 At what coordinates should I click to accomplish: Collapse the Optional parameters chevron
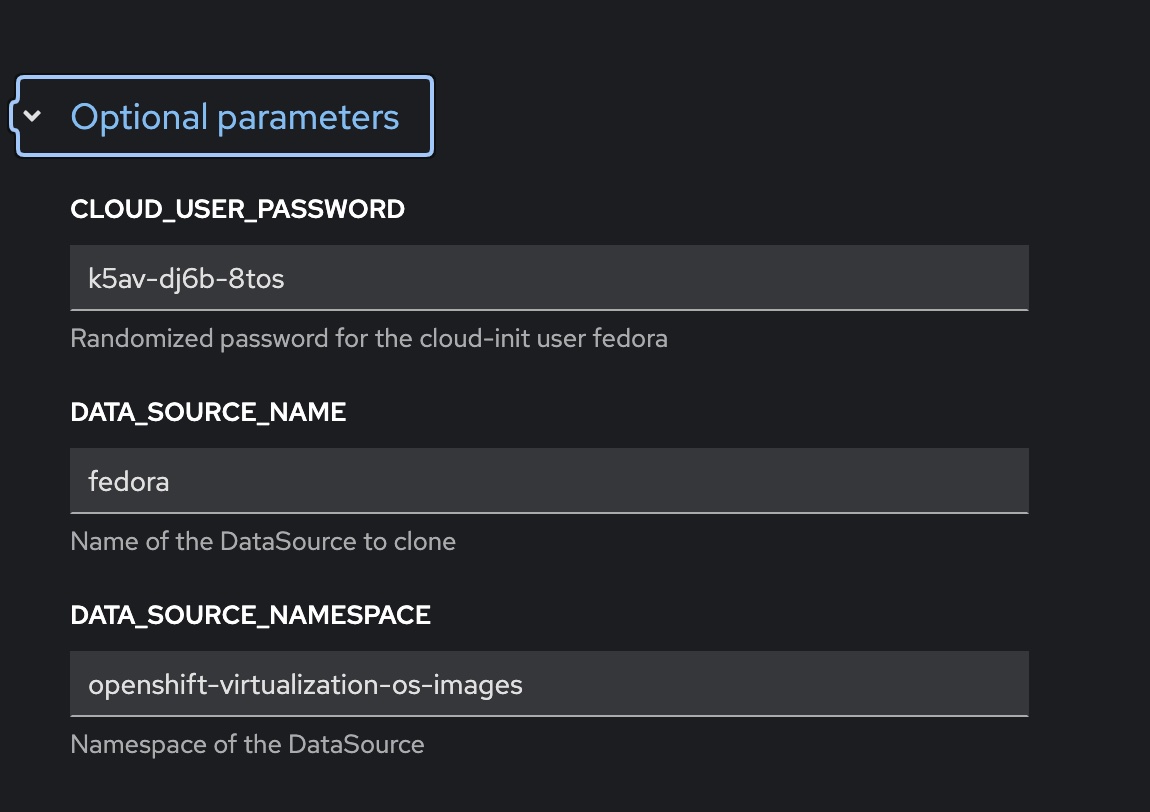33,116
